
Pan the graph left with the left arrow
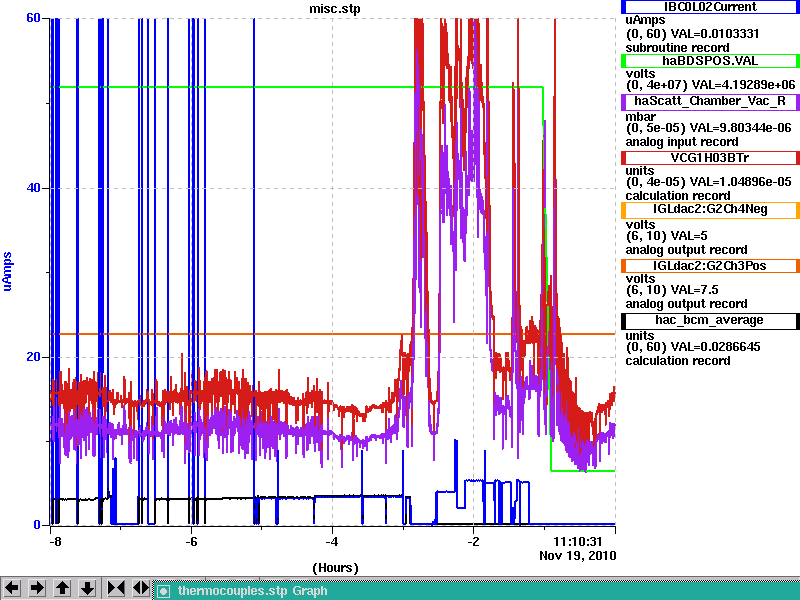pyautogui.click(x=12, y=588)
